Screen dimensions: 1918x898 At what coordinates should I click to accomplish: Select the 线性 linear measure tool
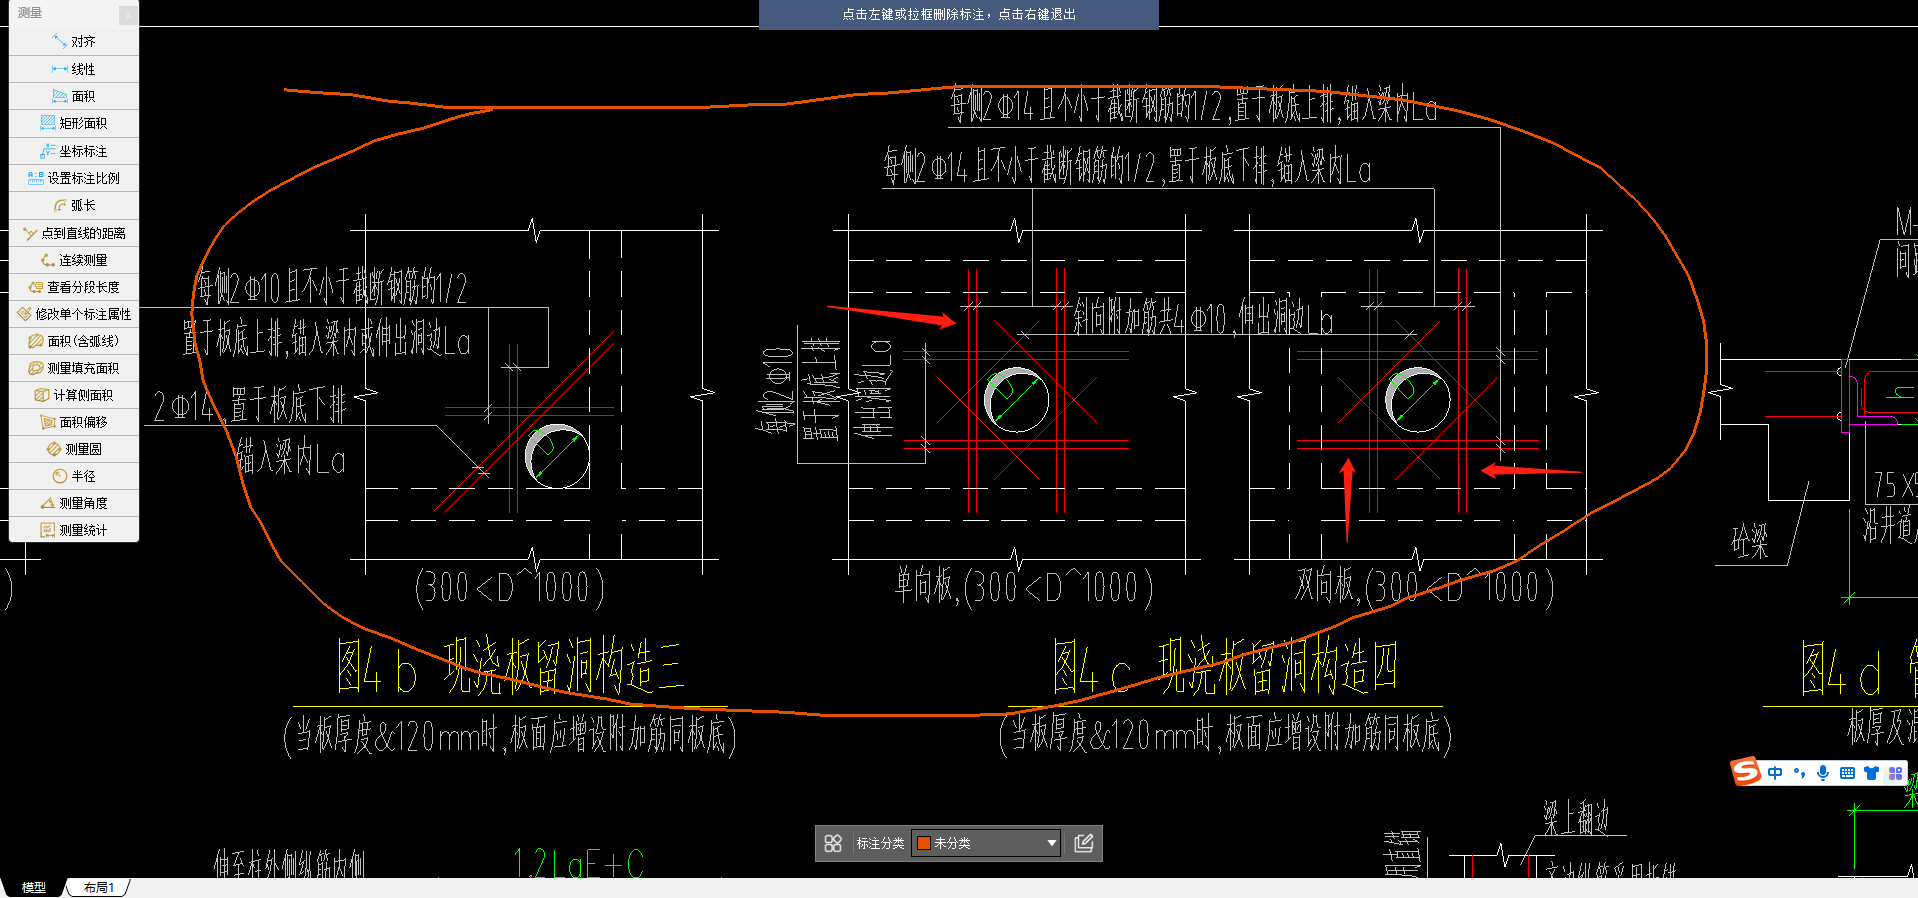pyautogui.click(x=74, y=69)
